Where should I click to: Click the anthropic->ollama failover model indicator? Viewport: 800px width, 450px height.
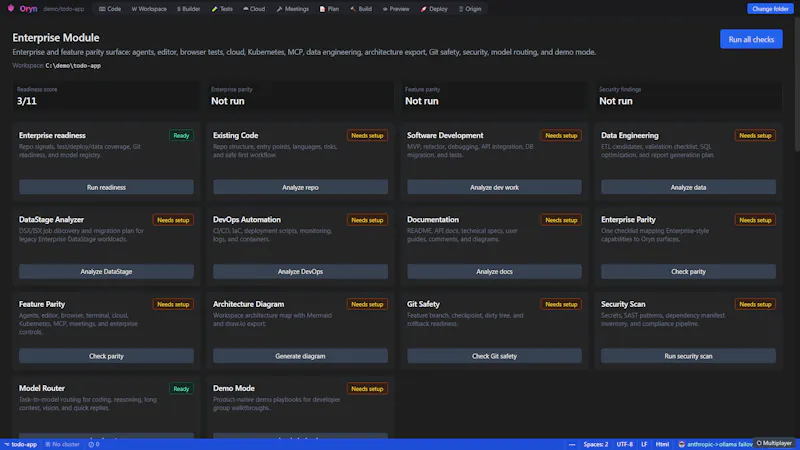tap(715, 444)
